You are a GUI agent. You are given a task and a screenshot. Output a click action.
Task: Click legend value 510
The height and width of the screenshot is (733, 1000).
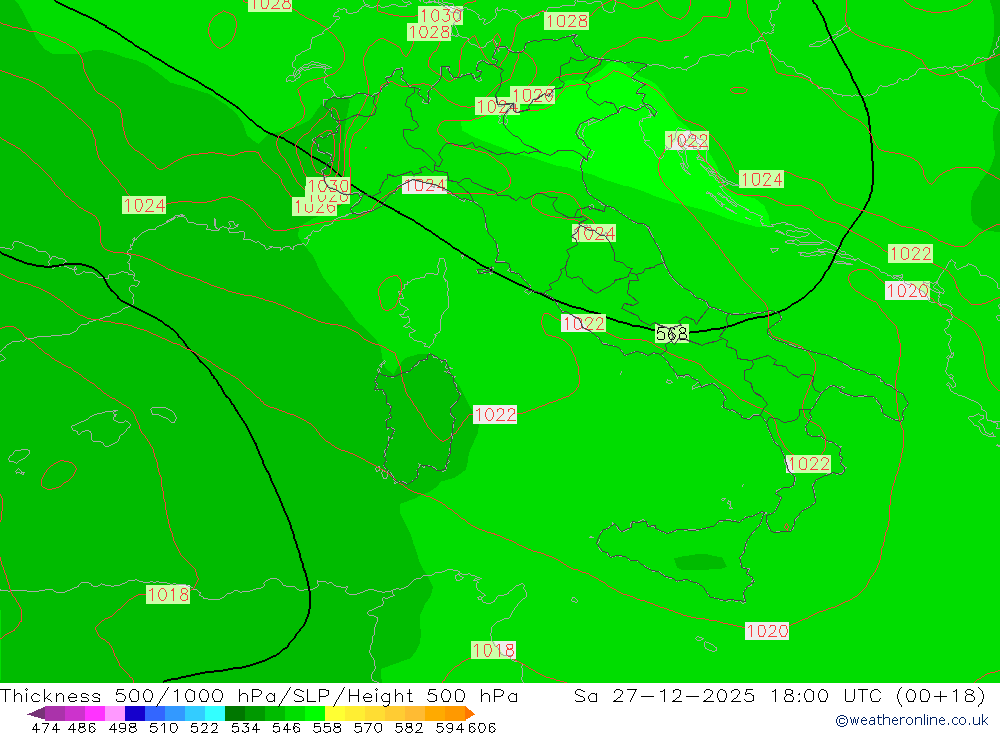pyautogui.click(x=163, y=727)
